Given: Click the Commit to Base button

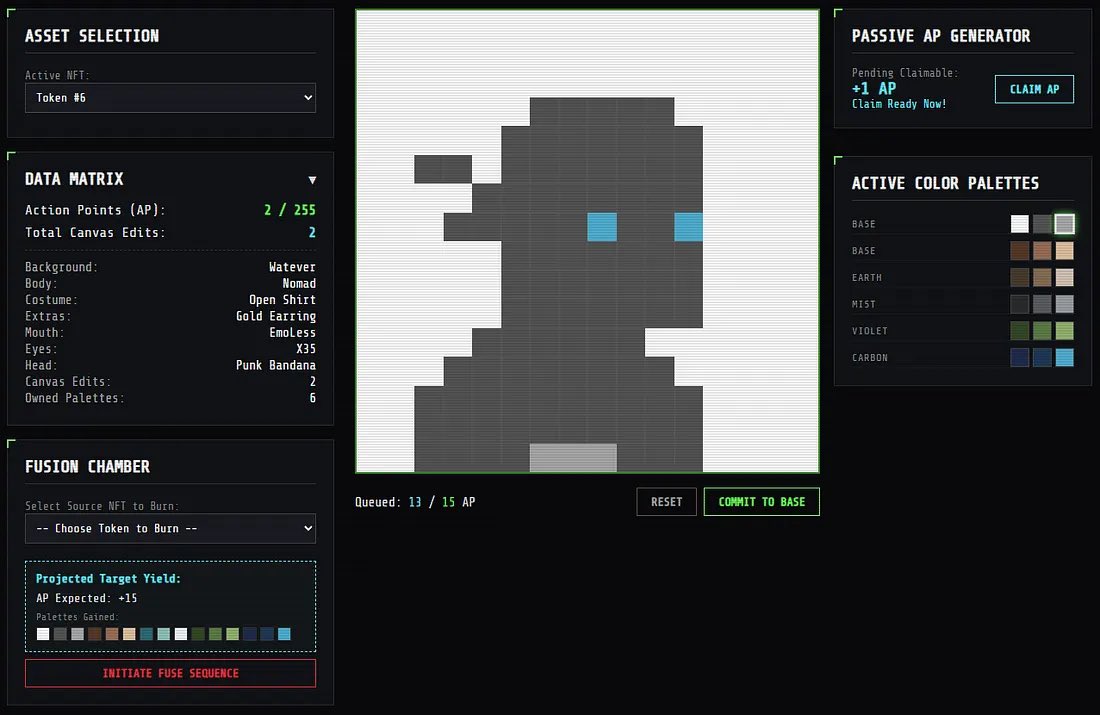Looking at the screenshot, I should point(762,502).
